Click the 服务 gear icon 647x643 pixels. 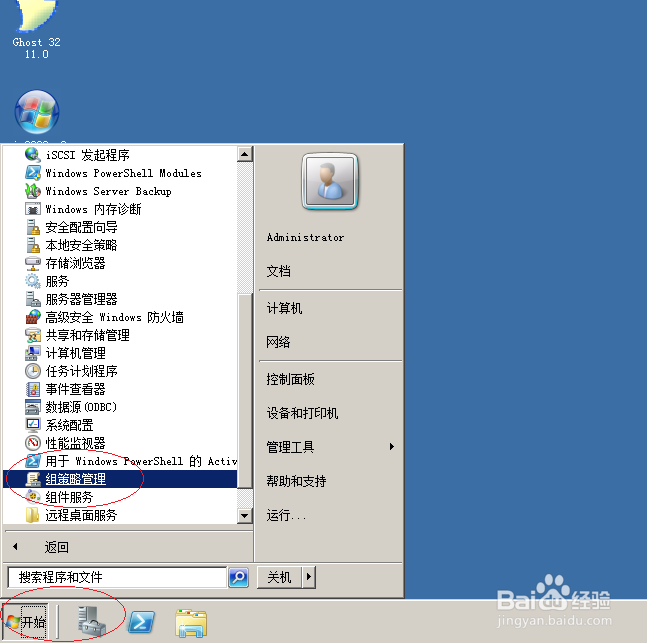(x=33, y=281)
